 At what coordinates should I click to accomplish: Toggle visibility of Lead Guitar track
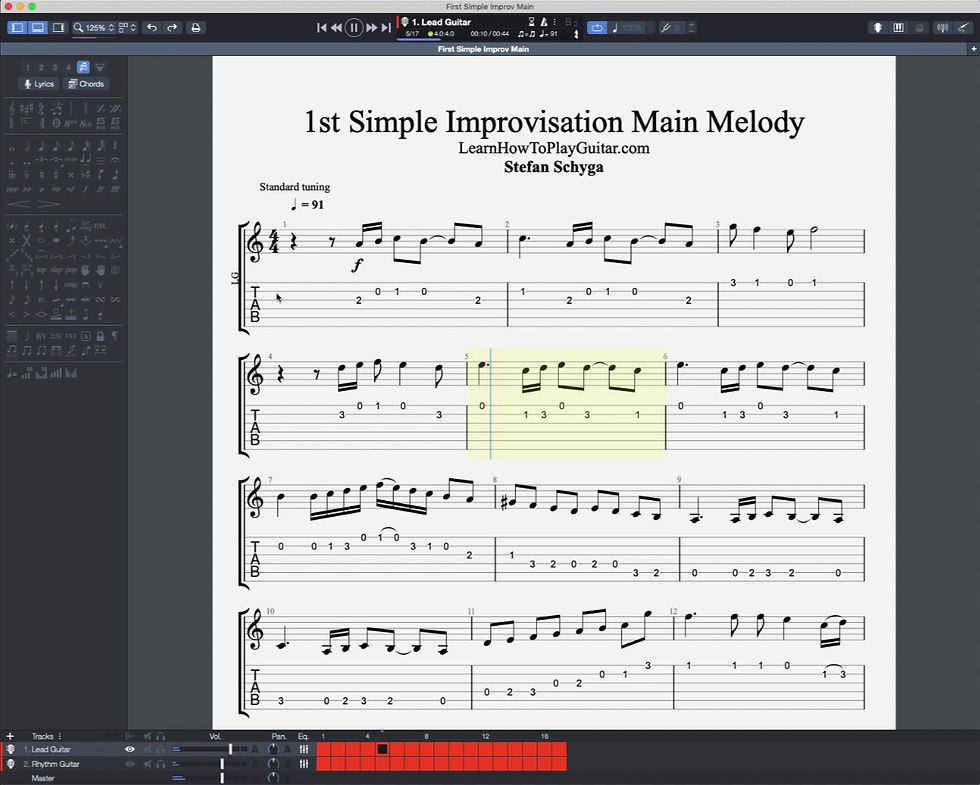tap(130, 749)
